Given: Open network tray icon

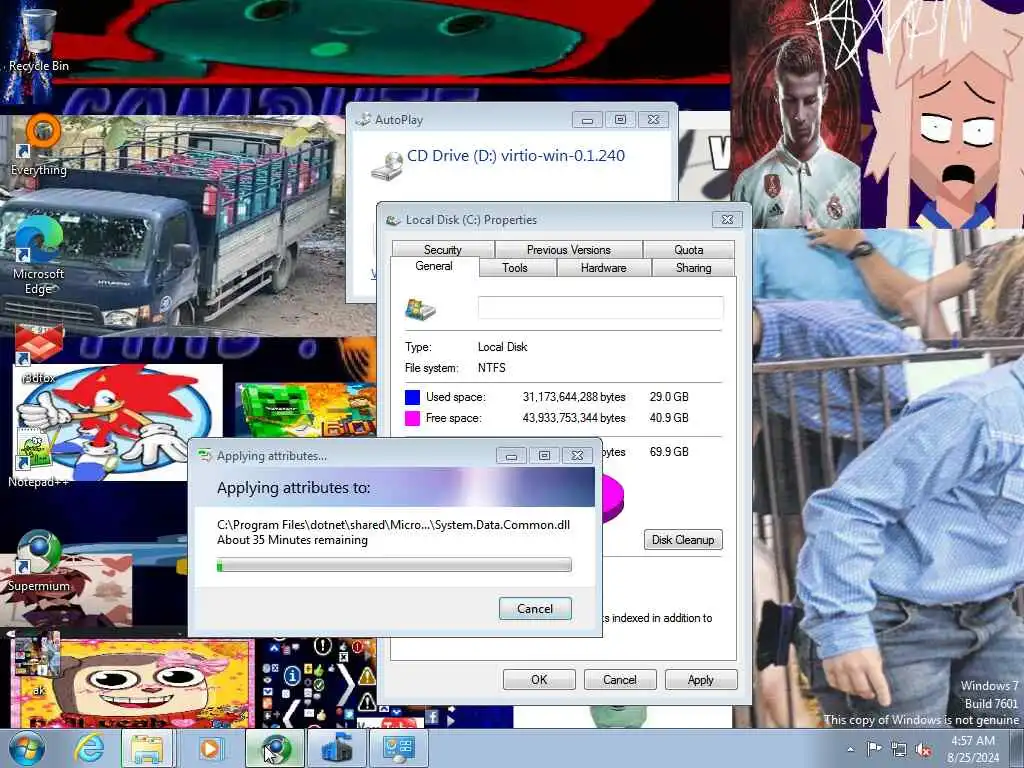Looking at the screenshot, I should tap(899, 750).
